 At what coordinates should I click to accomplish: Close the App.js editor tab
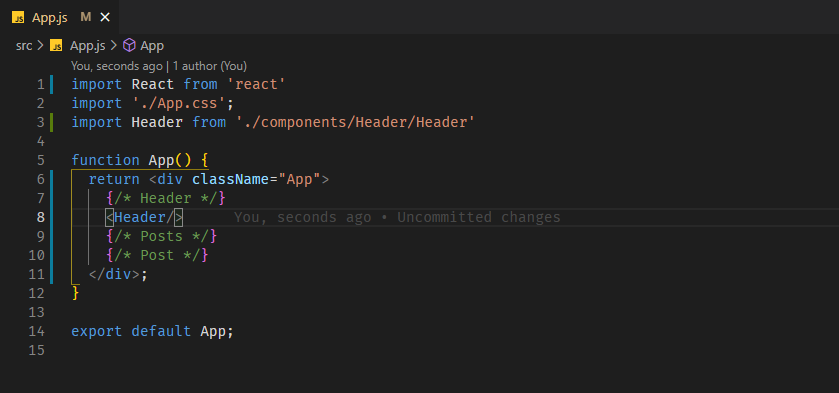point(105,17)
